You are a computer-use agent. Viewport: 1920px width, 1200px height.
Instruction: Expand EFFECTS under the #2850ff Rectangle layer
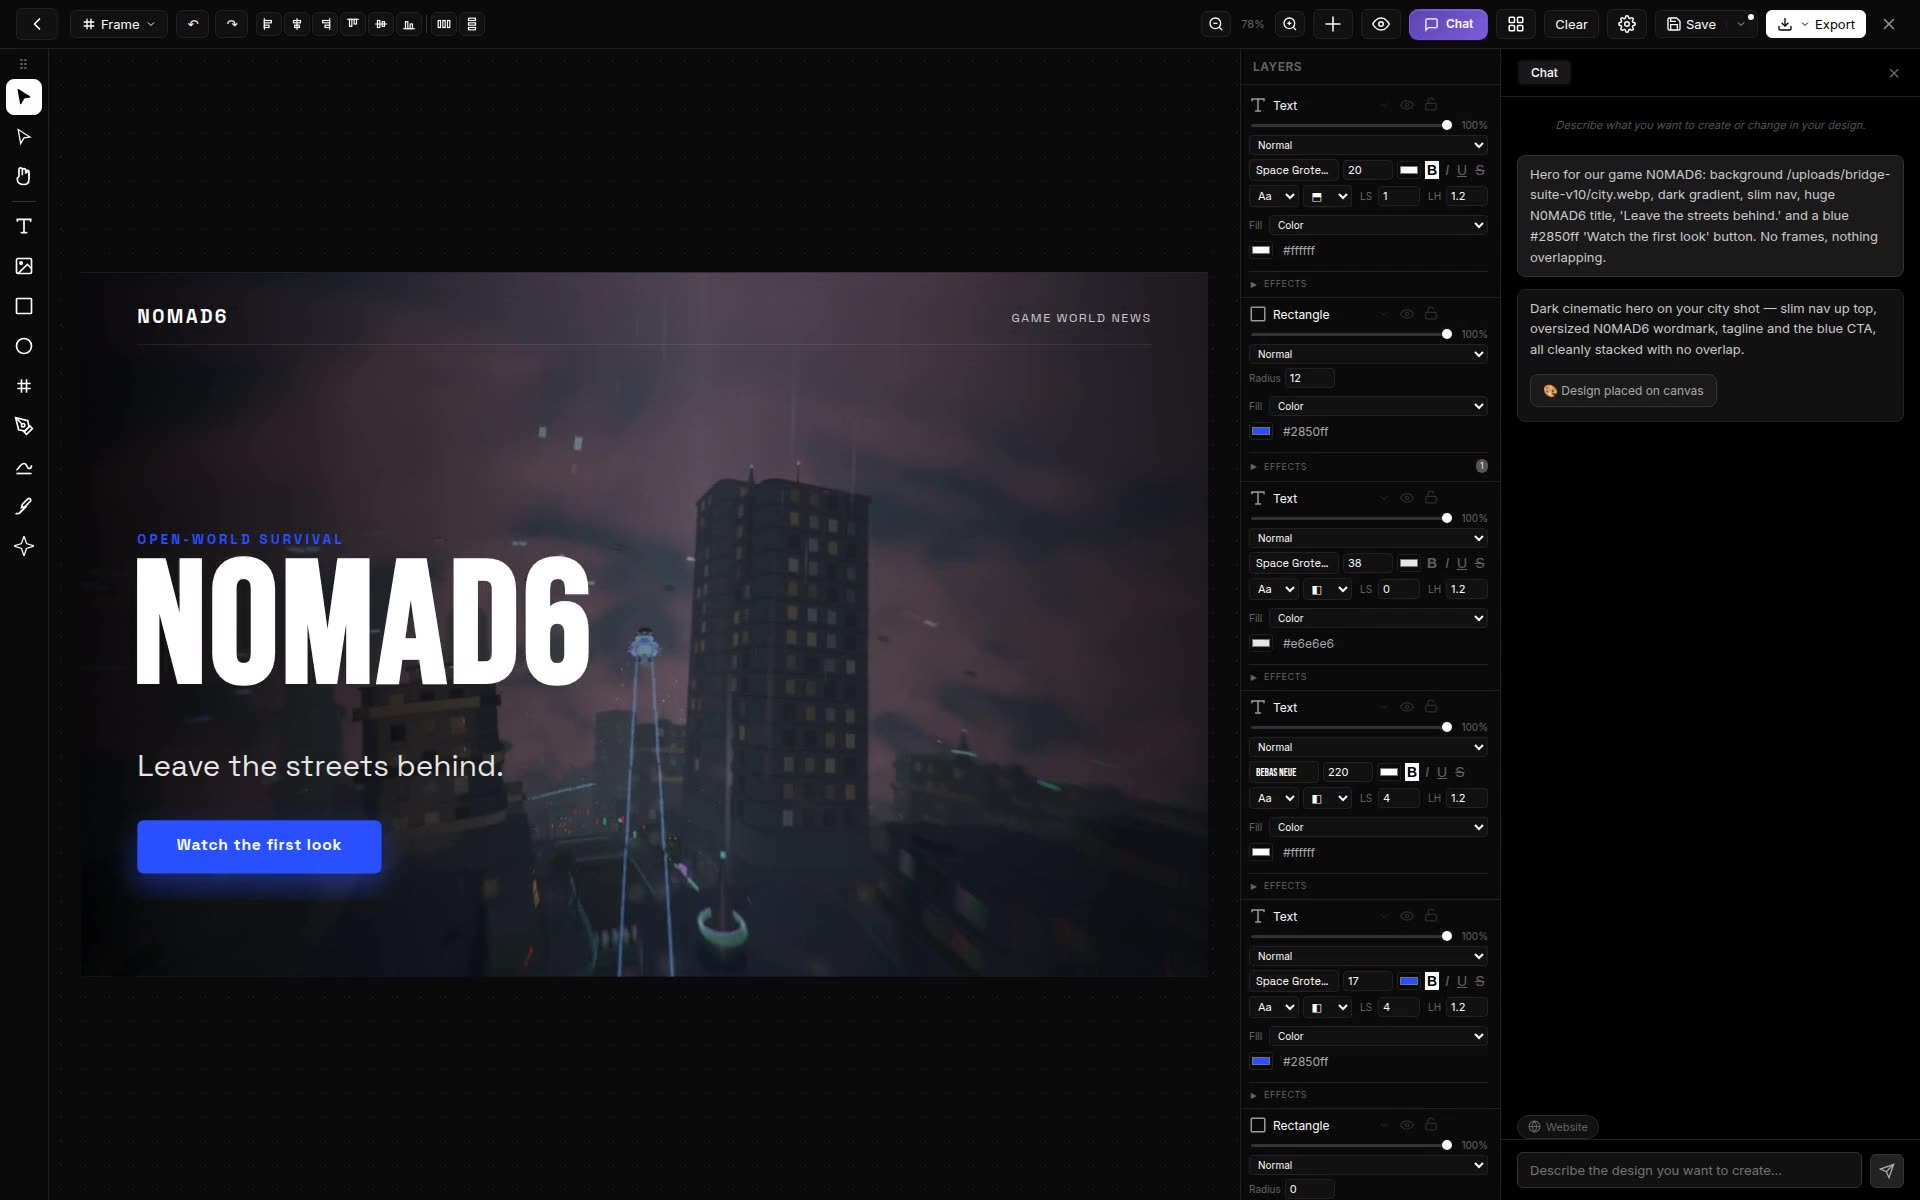(x=1279, y=467)
